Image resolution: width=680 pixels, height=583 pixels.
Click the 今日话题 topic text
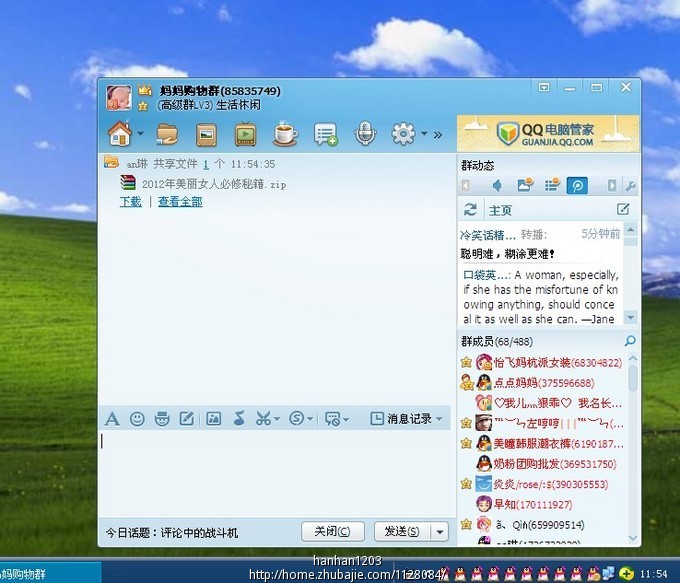click(x=172, y=532)
